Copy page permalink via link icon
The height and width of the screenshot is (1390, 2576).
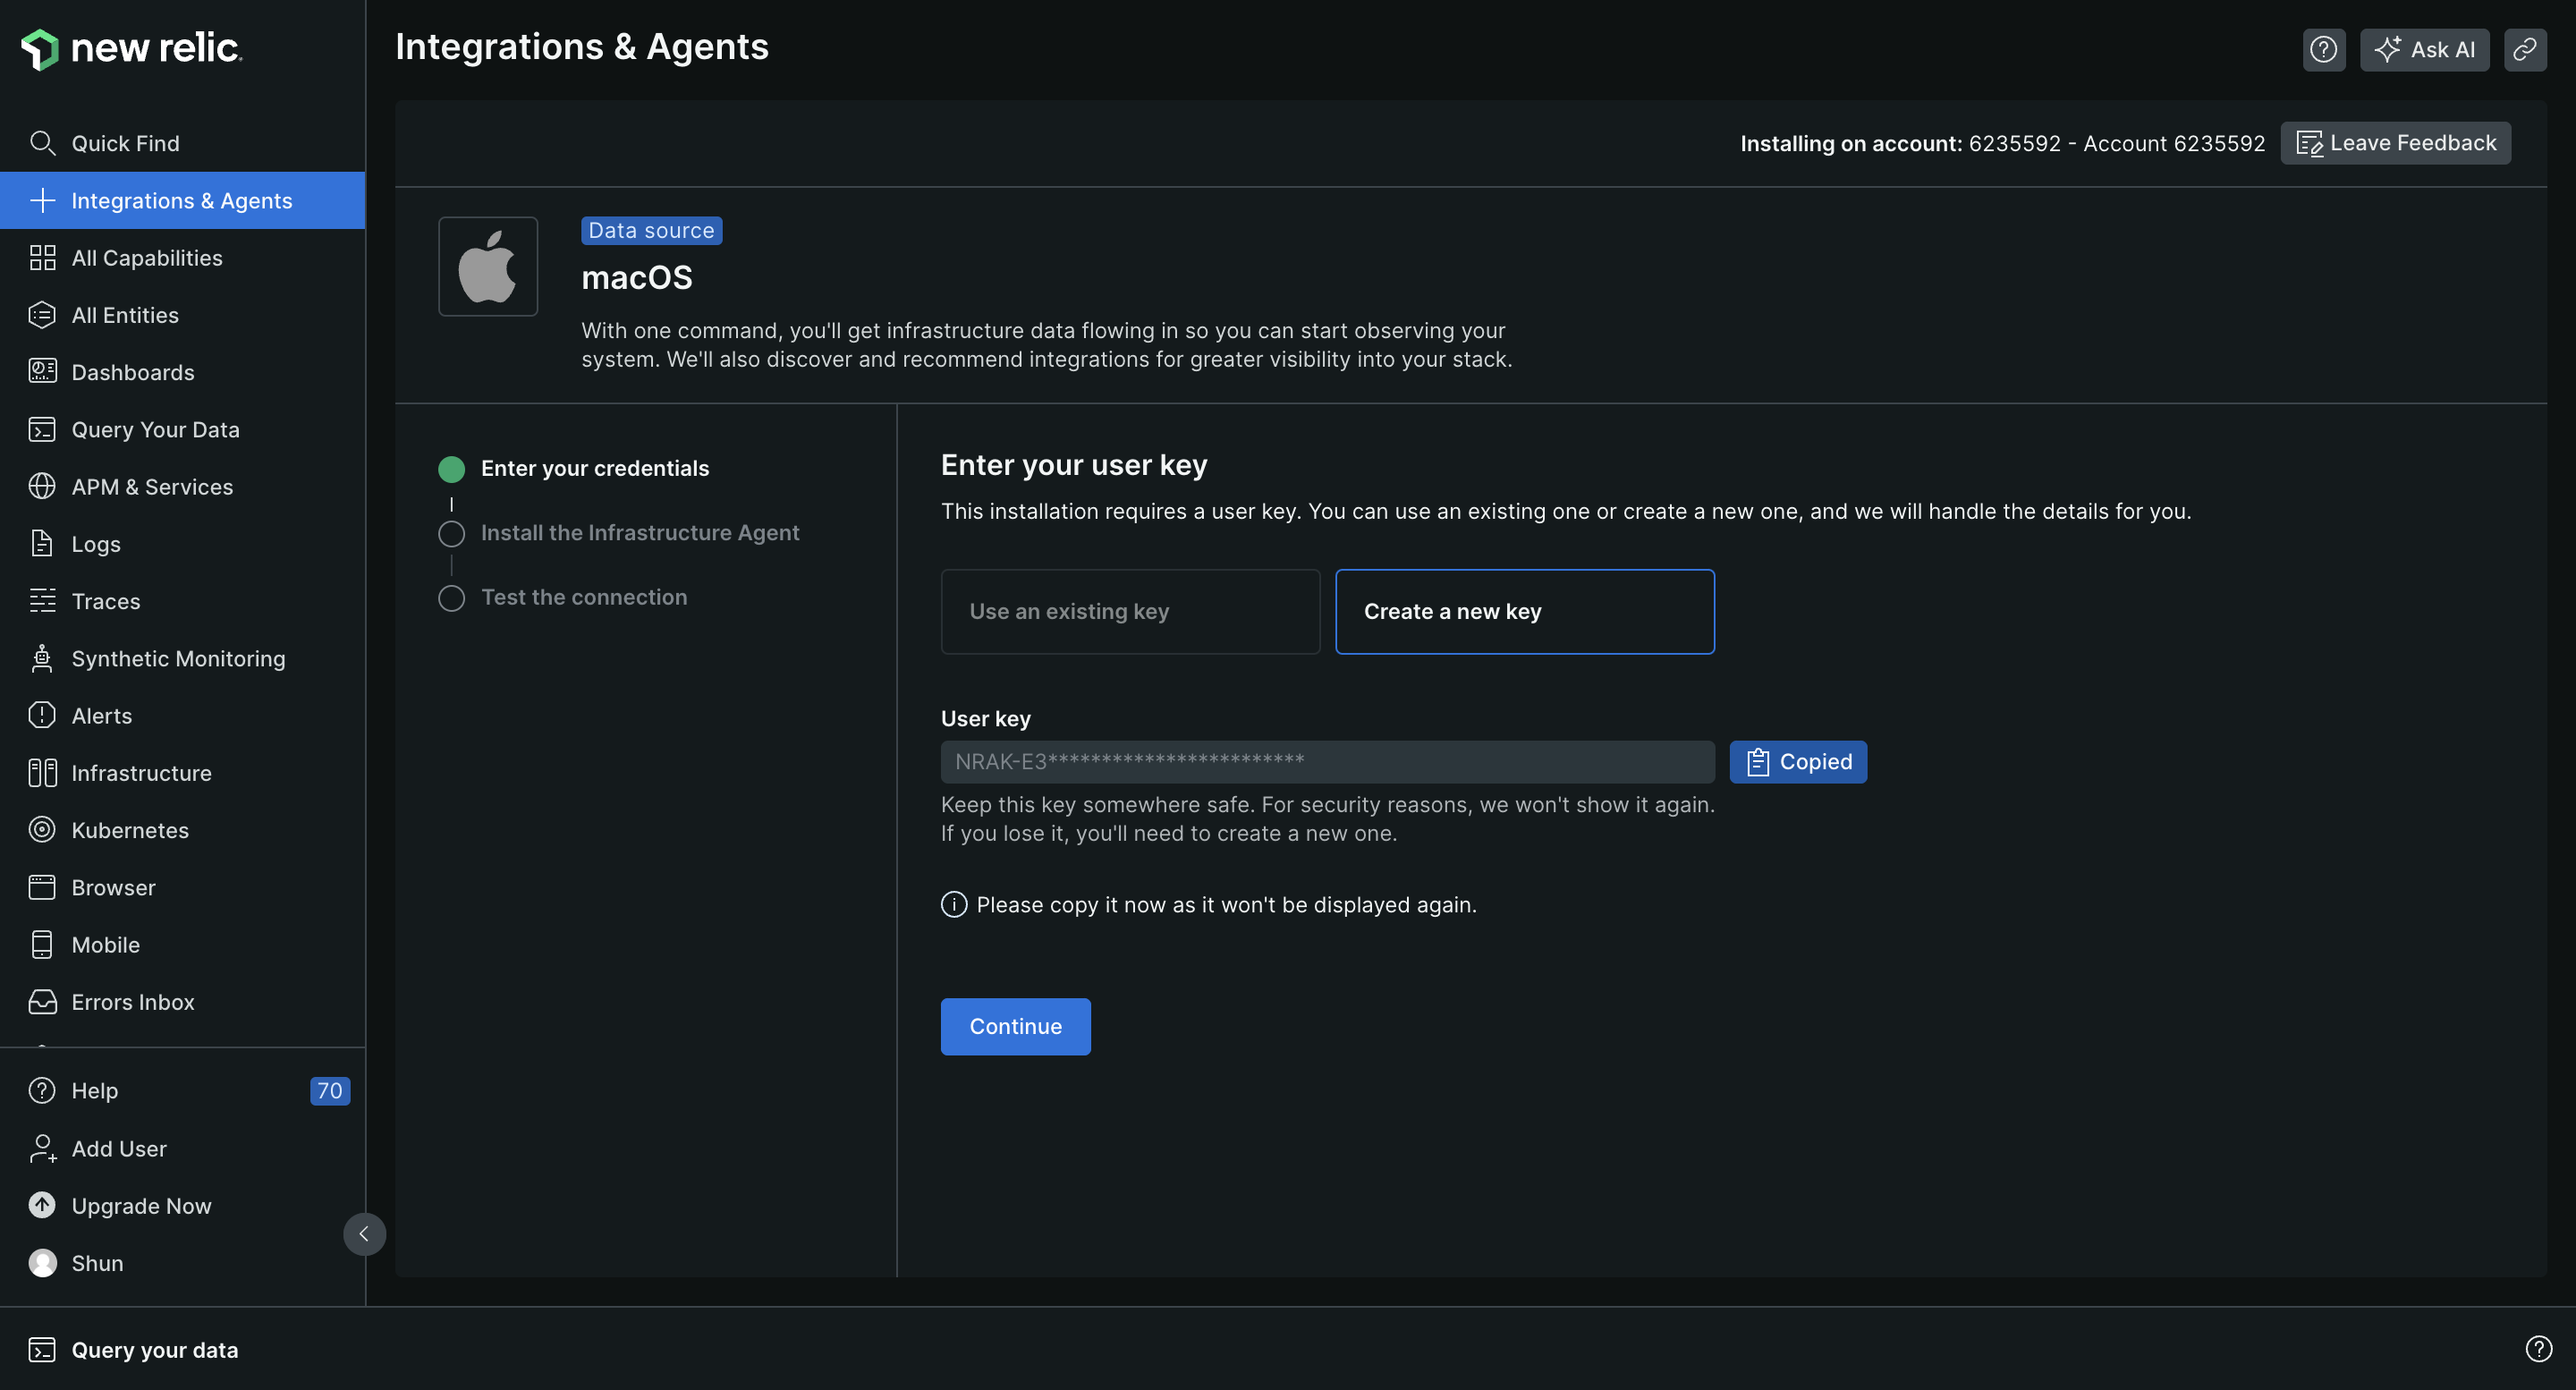coord(2524,49)
